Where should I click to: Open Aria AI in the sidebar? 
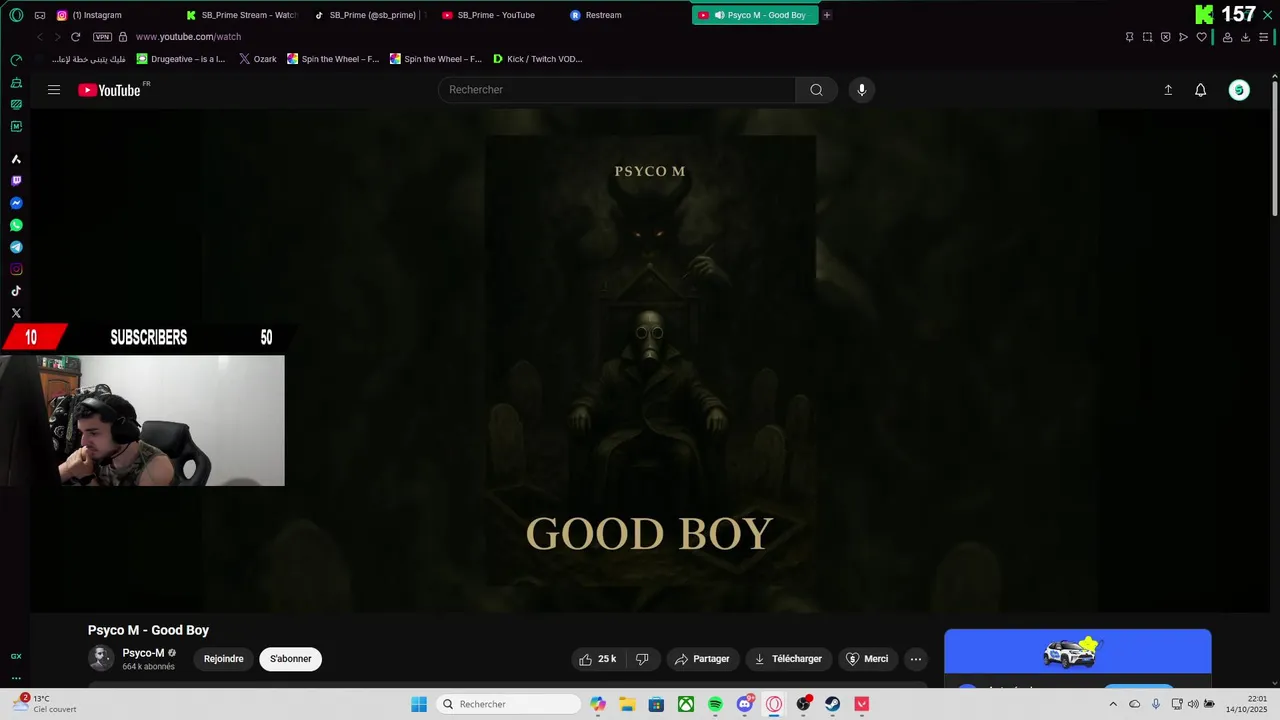click(x=16, y=159)
